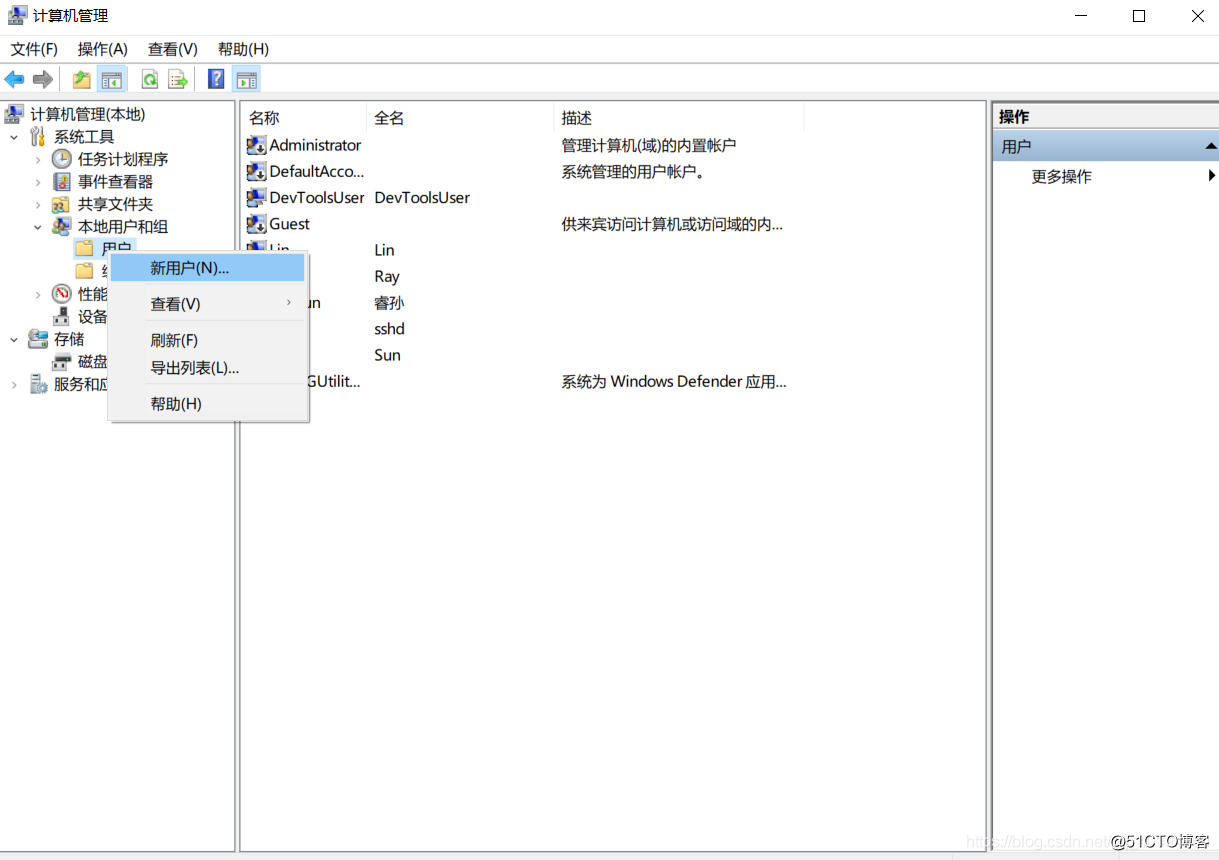Click the 设备 manager icon in tree
The height and width of the screenshot is (860, 1219).
pyautogui.click(x=62, y=316)
